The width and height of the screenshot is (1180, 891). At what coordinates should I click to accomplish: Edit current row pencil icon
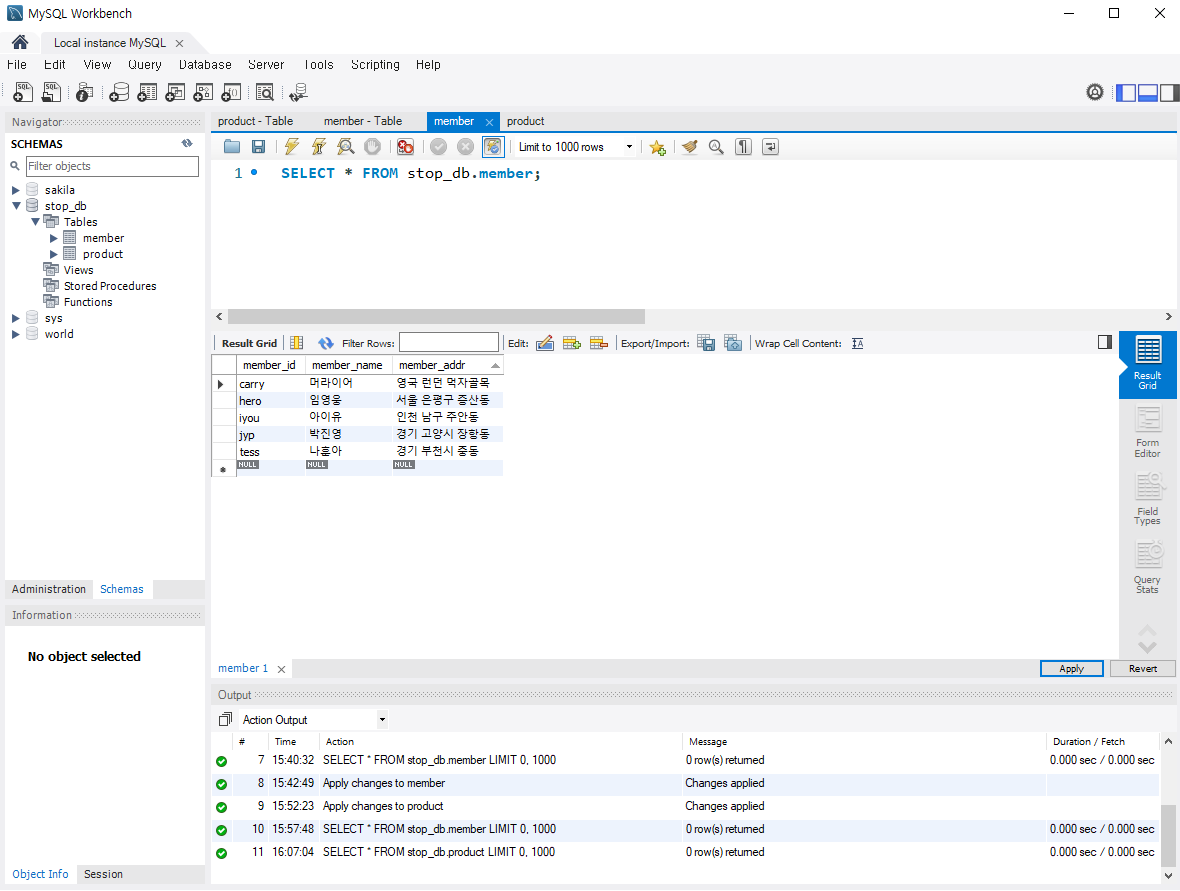pos(545,343)
